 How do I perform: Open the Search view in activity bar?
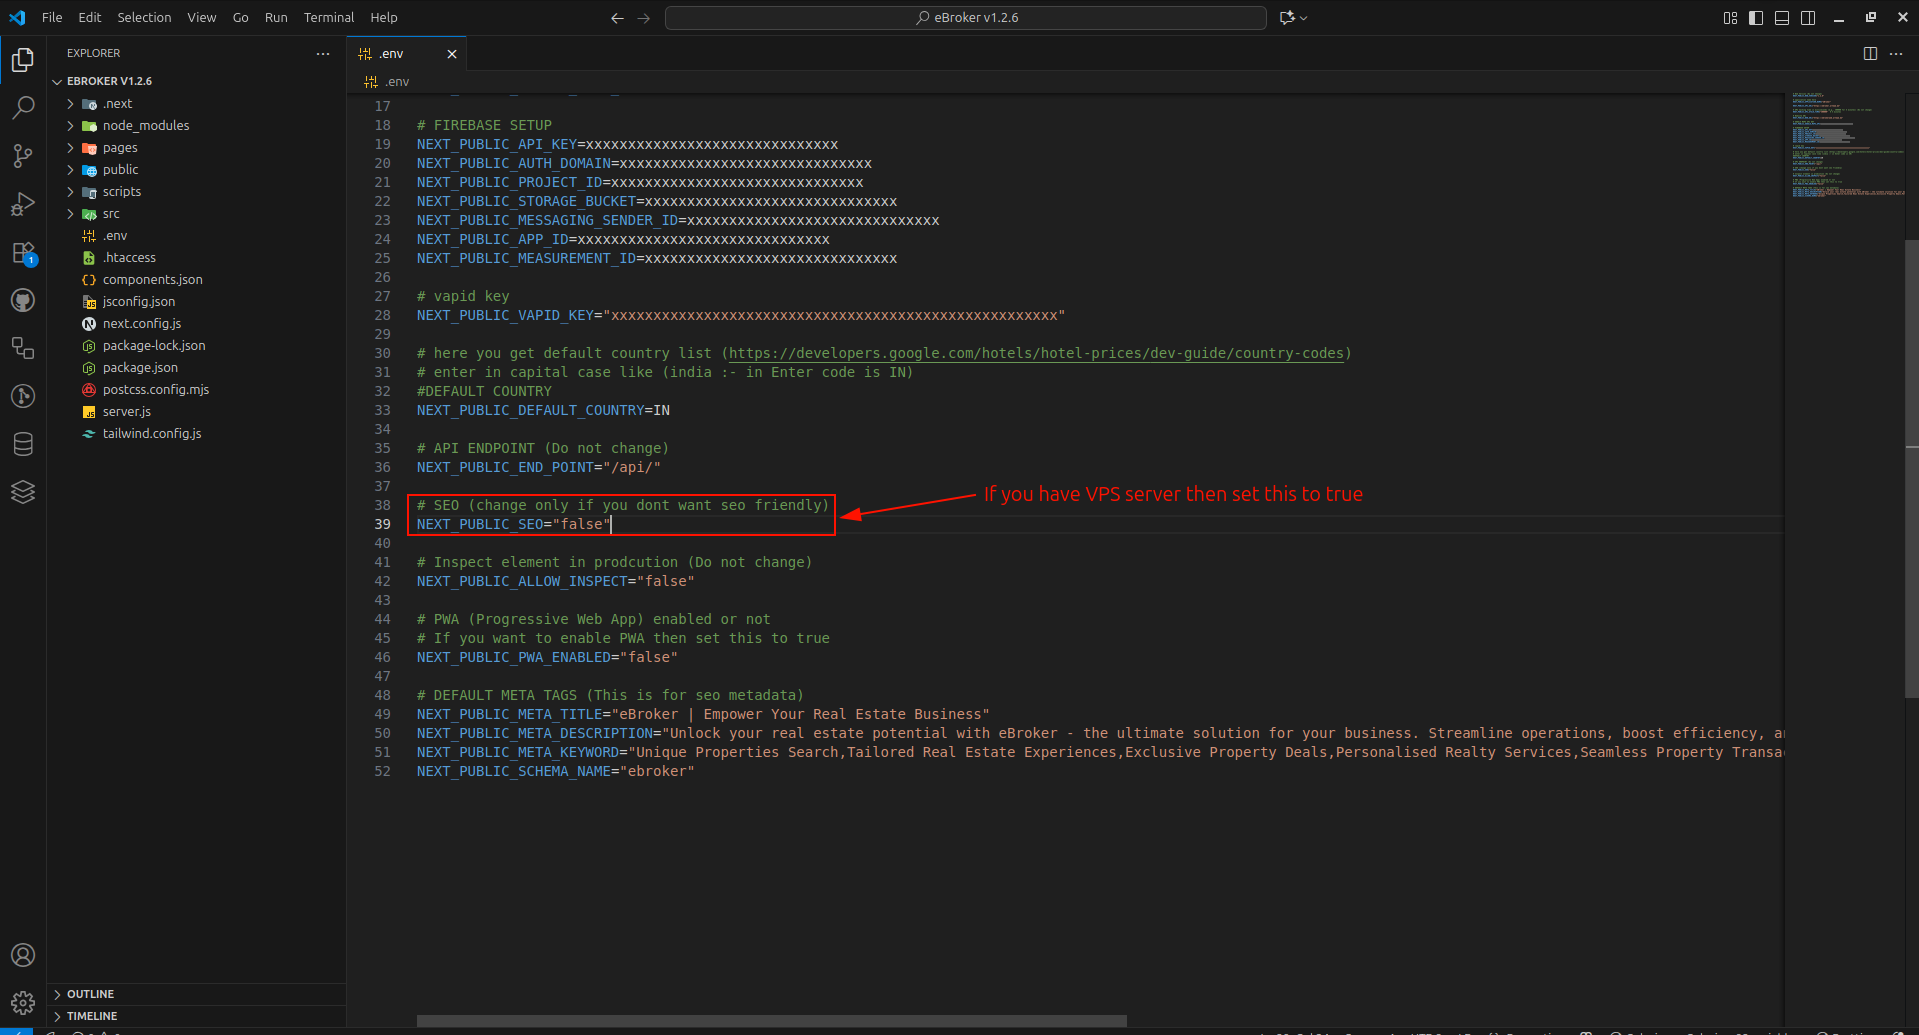(23, 107)
